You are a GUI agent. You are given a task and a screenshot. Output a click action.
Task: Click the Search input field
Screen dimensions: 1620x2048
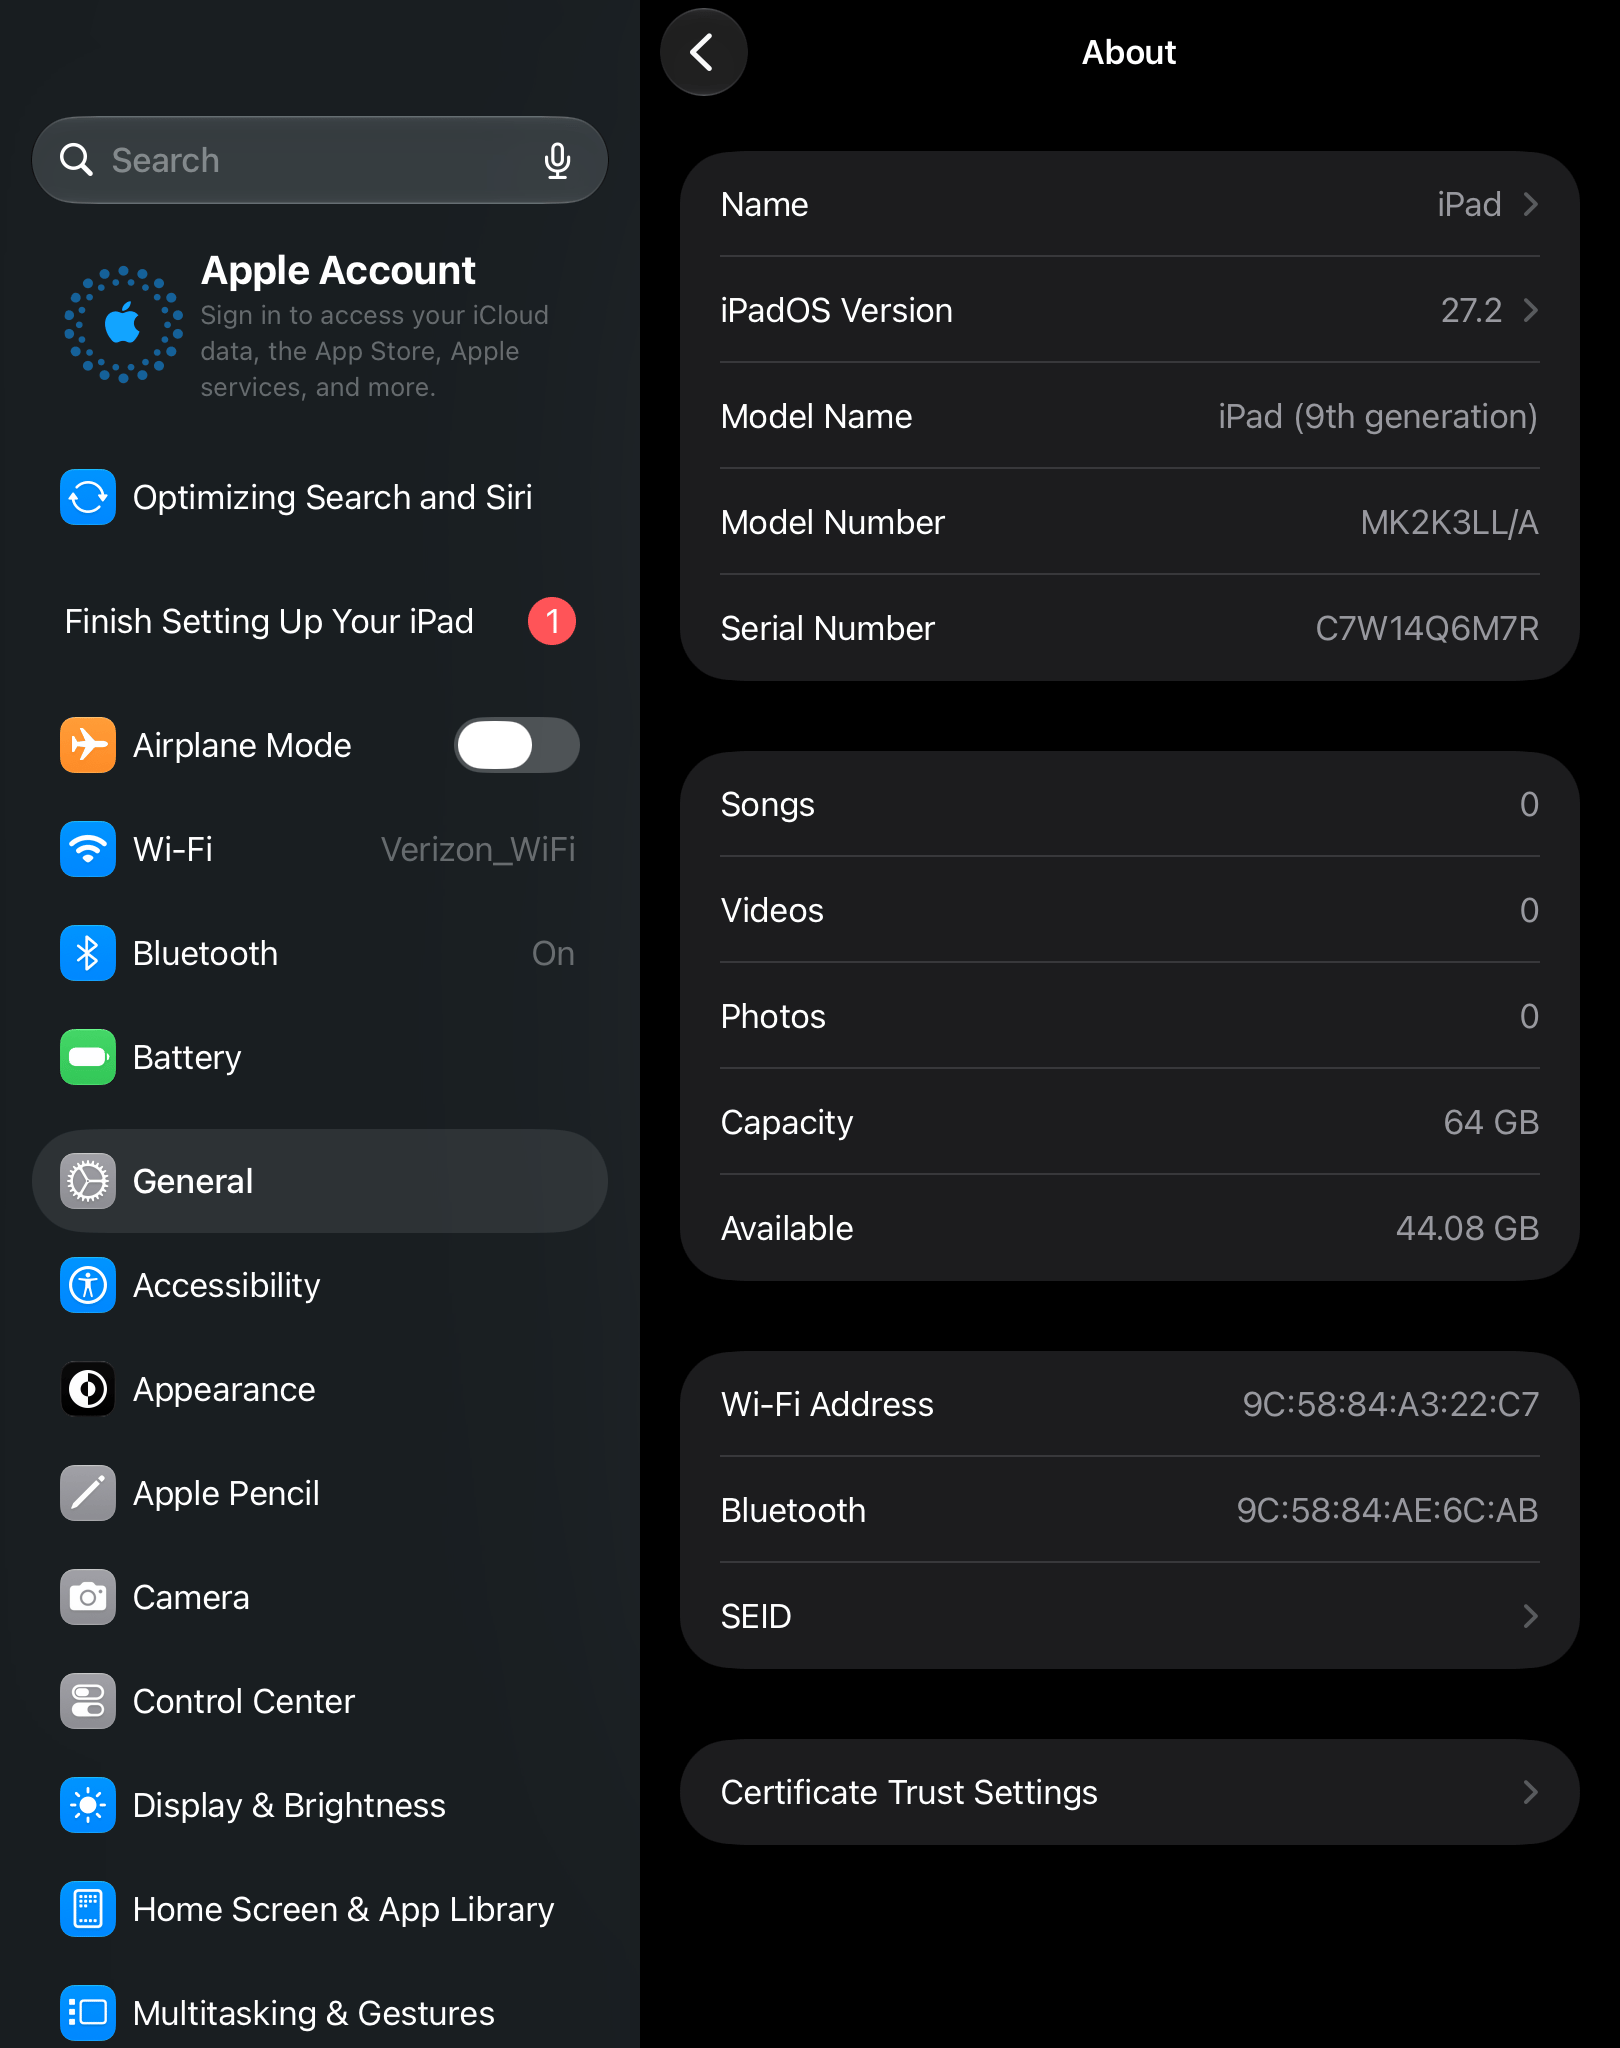(x=320, y=160)
